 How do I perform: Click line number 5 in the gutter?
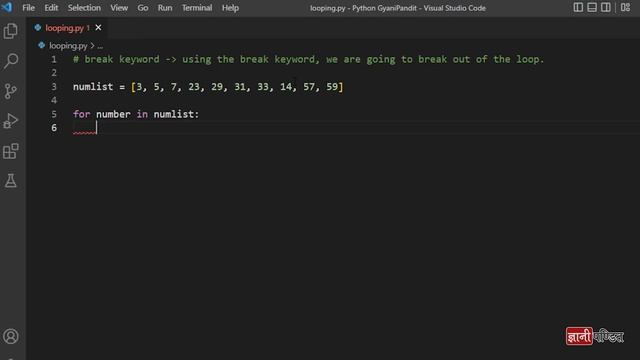[x=54, y=114]
